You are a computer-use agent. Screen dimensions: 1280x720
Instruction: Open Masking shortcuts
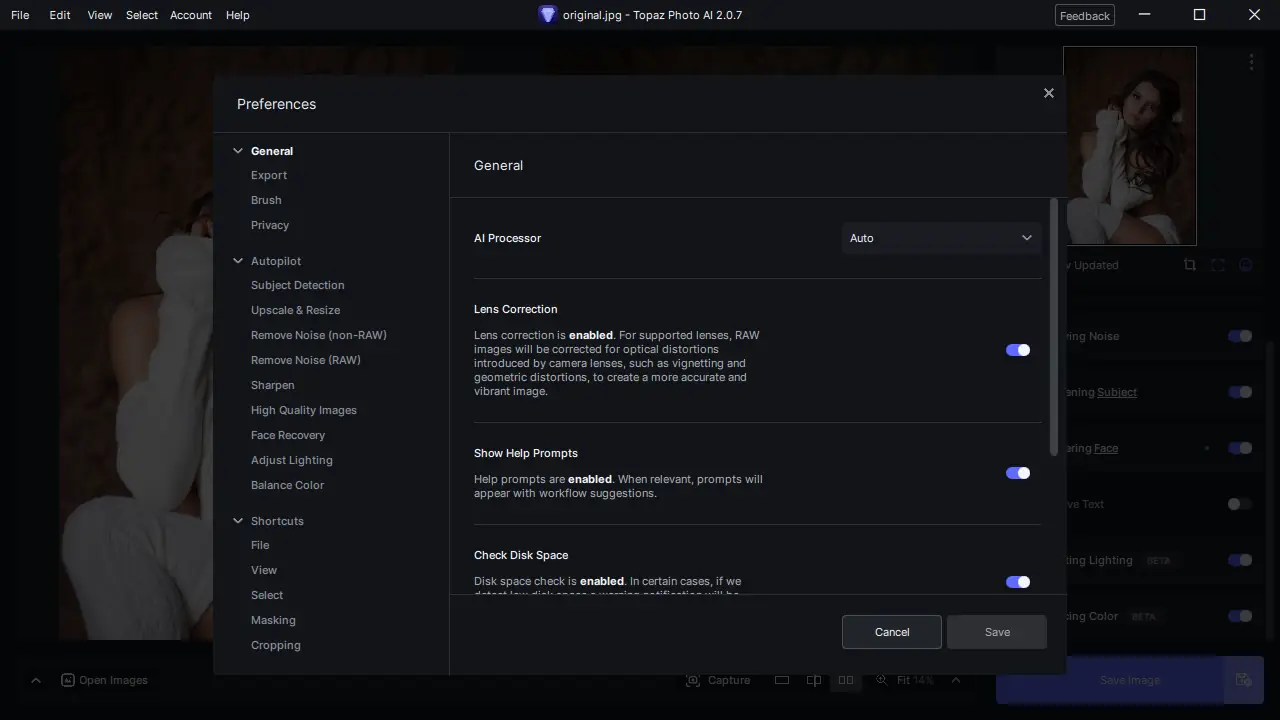(x=273, y=620)
